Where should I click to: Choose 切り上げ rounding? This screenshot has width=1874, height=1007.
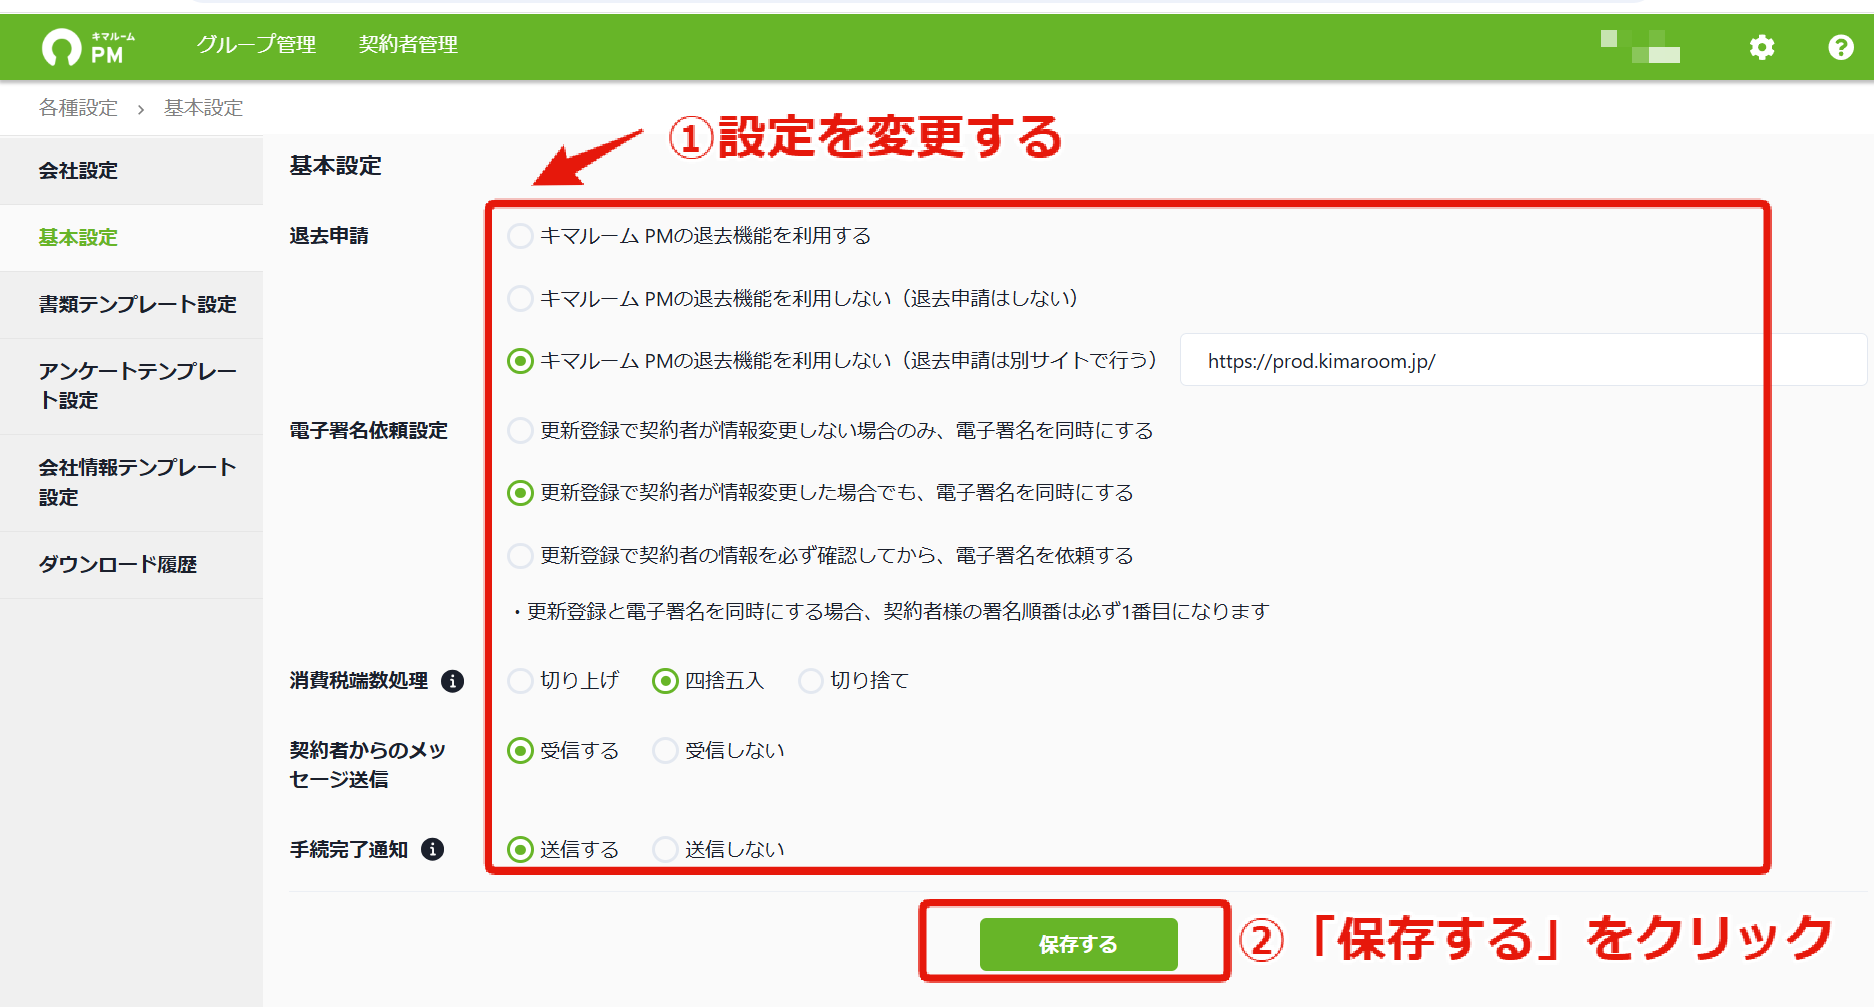(520, 681)
